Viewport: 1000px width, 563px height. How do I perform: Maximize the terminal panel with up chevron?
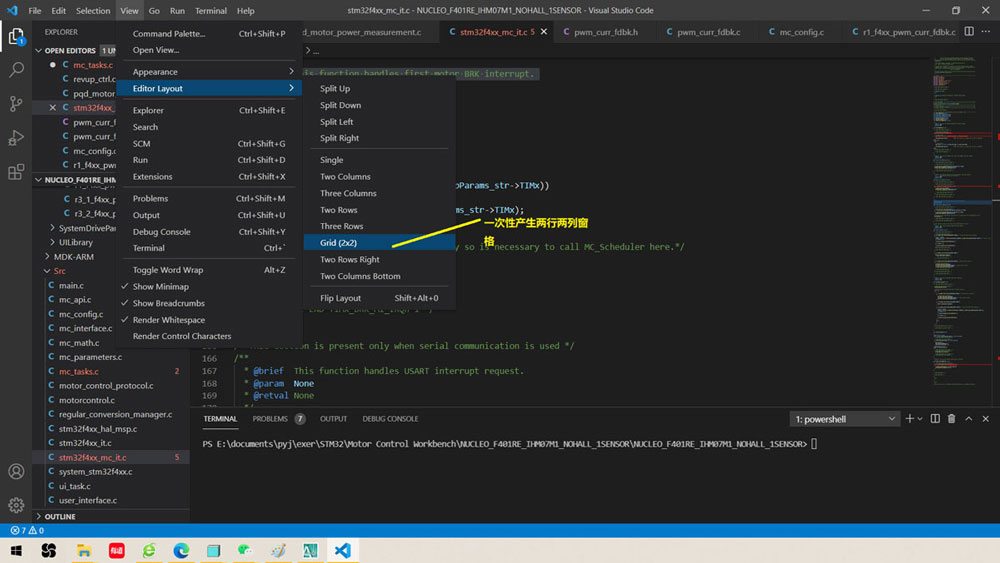969,419
